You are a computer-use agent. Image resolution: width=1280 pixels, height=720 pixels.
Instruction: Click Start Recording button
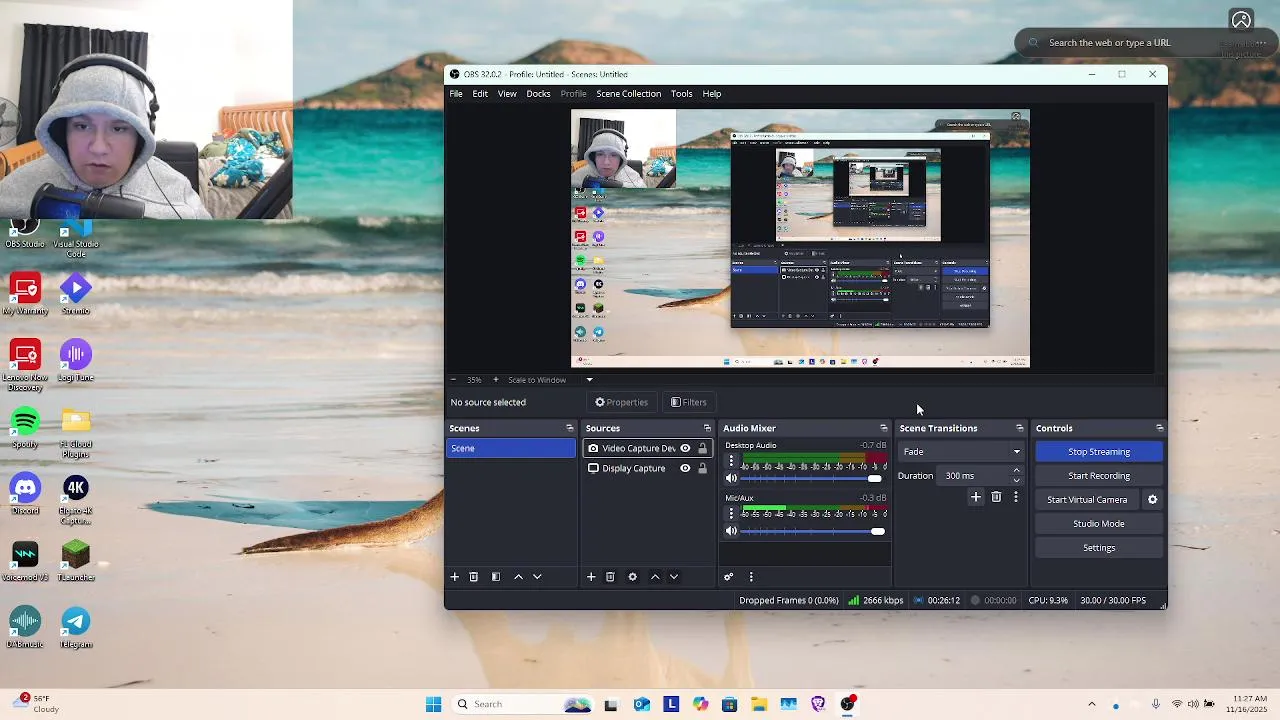click(x=1098, y=476)
